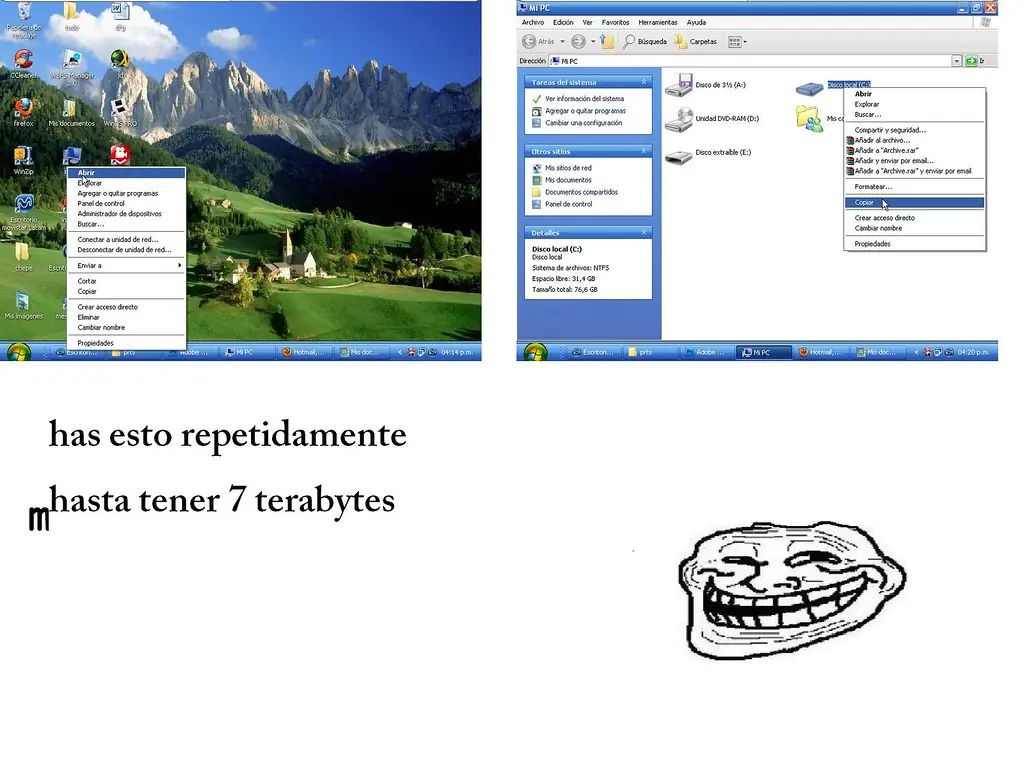The height and width of the screenshot is (768, 1024).
Task: Choose Administrador de dispositivos on desktop menu
Action: (127, 214)
